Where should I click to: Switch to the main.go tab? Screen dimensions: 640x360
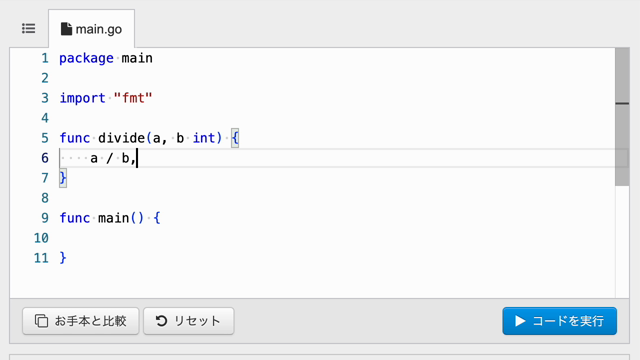(91, 29)
